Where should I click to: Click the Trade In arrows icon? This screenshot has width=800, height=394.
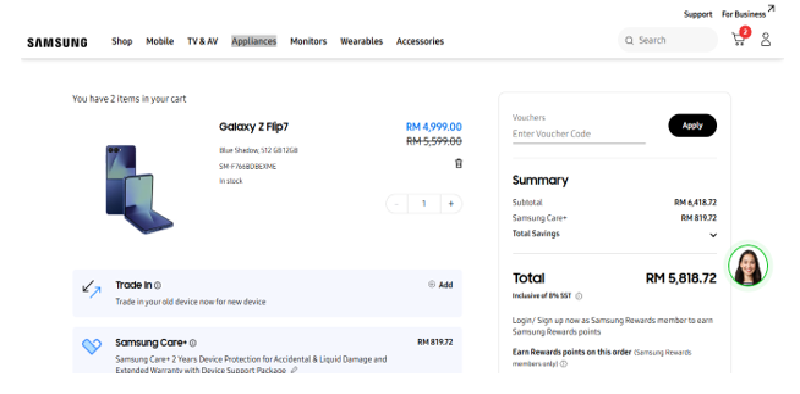click(x=92, y=289)
